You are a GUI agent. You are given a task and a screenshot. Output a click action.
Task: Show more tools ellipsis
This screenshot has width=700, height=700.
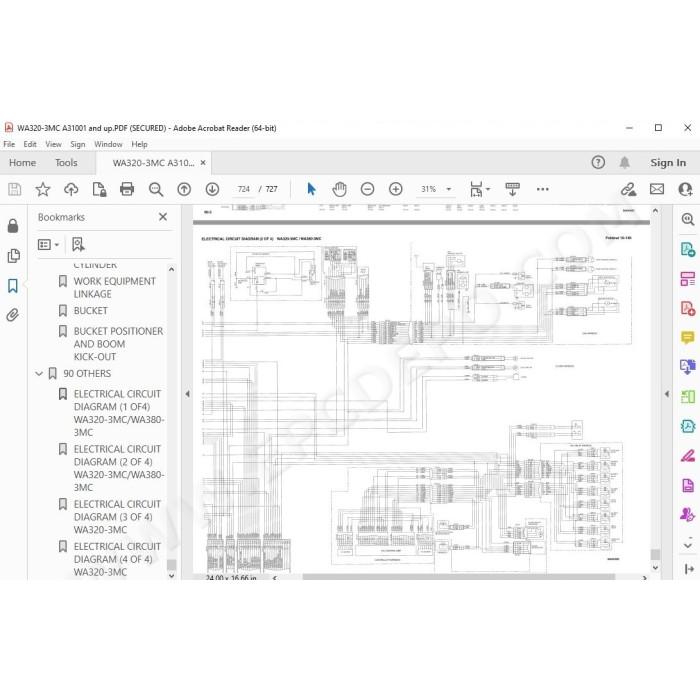(543, 189)
